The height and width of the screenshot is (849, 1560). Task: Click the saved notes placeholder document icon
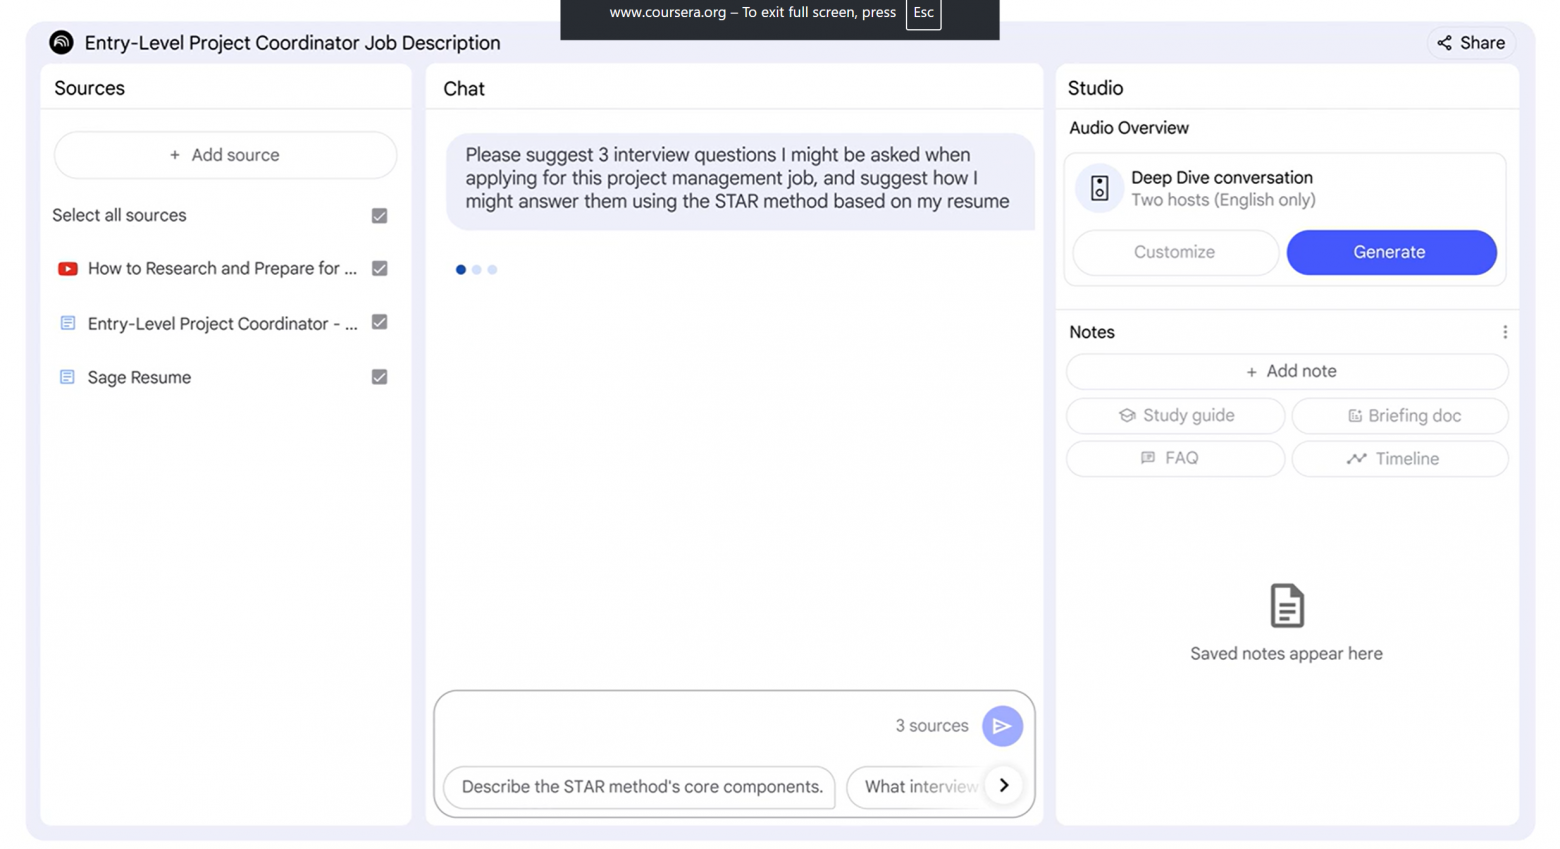point(1286,606)
